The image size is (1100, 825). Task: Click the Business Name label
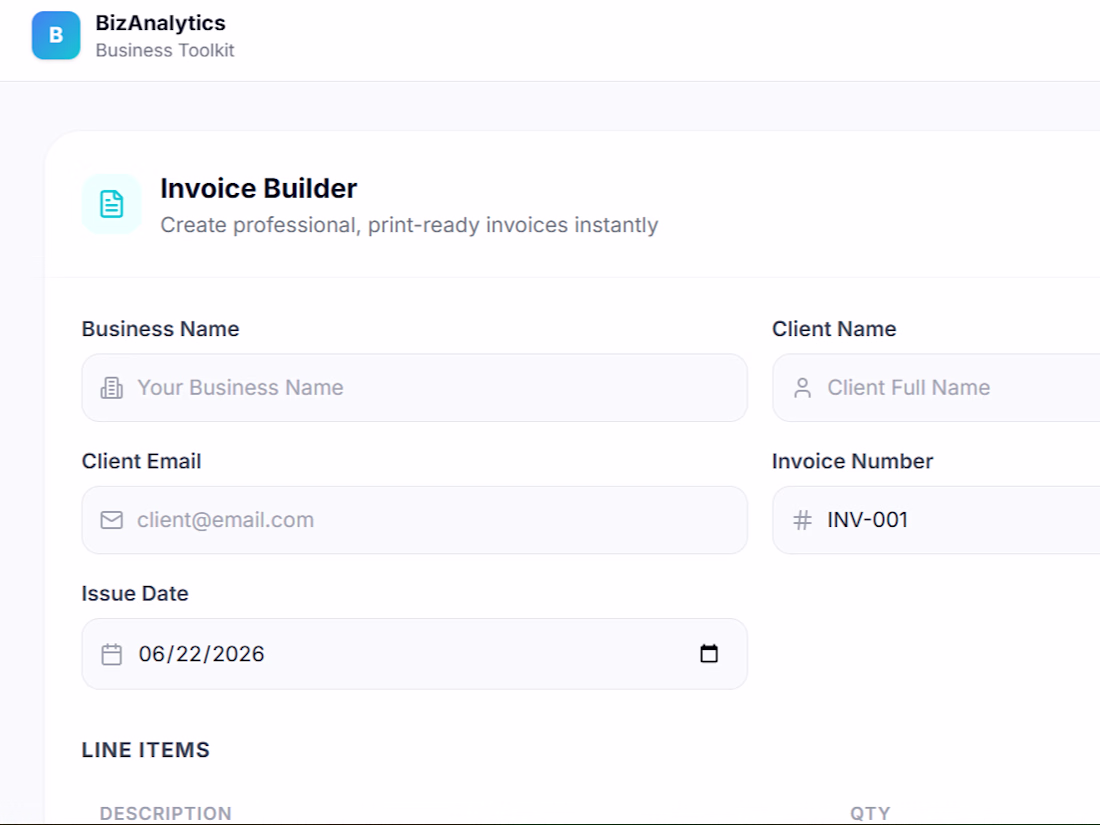pyautogui.click(x=161, y=329)
